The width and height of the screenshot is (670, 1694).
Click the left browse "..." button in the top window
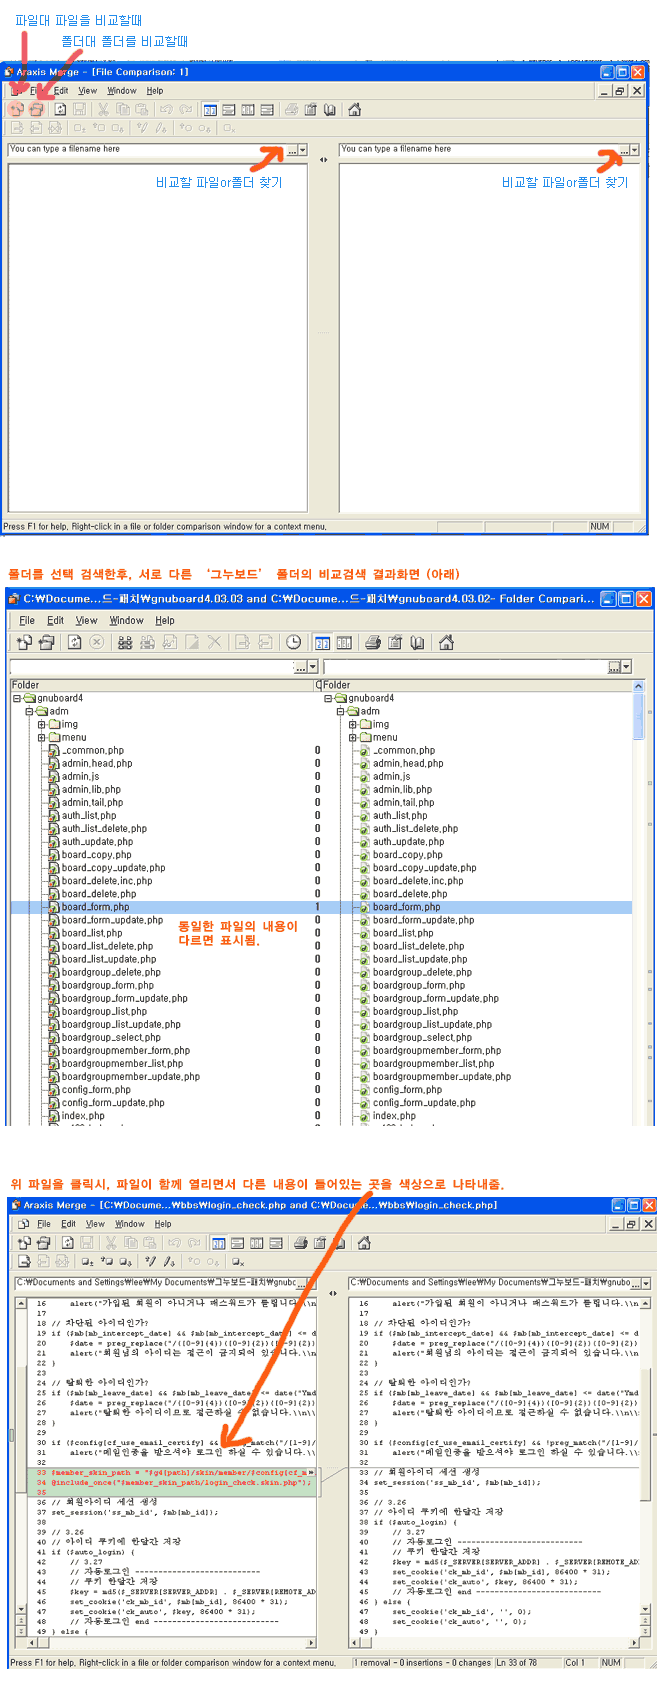click(x=292, y=150)
